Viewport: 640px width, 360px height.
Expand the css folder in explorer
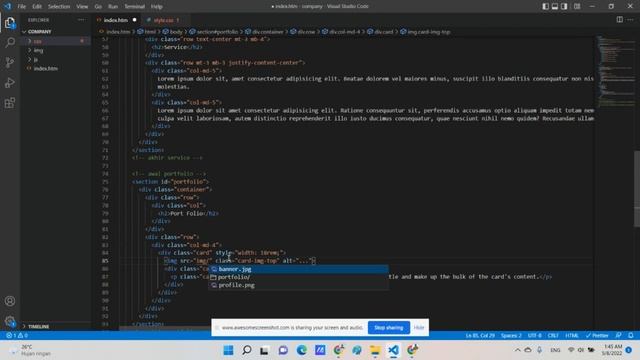coord(38,41)
